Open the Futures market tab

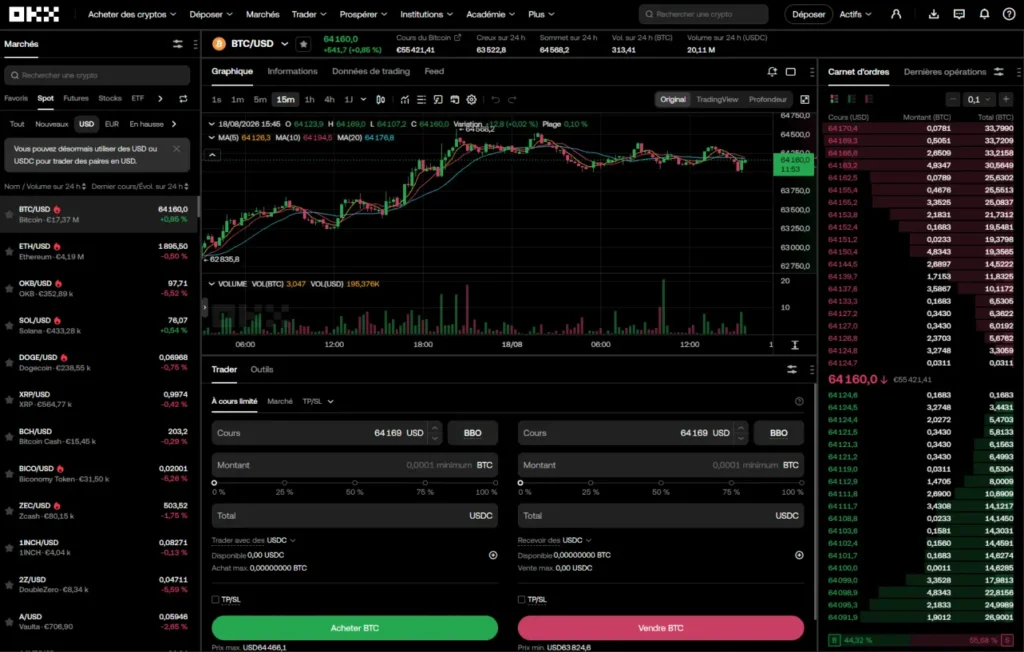(x=76, y=99)
